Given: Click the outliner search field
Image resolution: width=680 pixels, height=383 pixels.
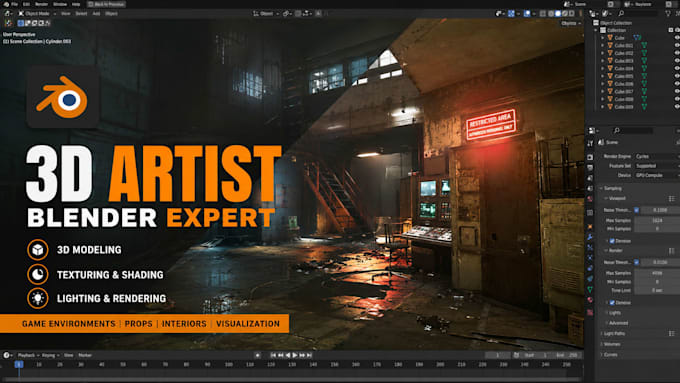Looking at the screenshot, I should 638,13.
